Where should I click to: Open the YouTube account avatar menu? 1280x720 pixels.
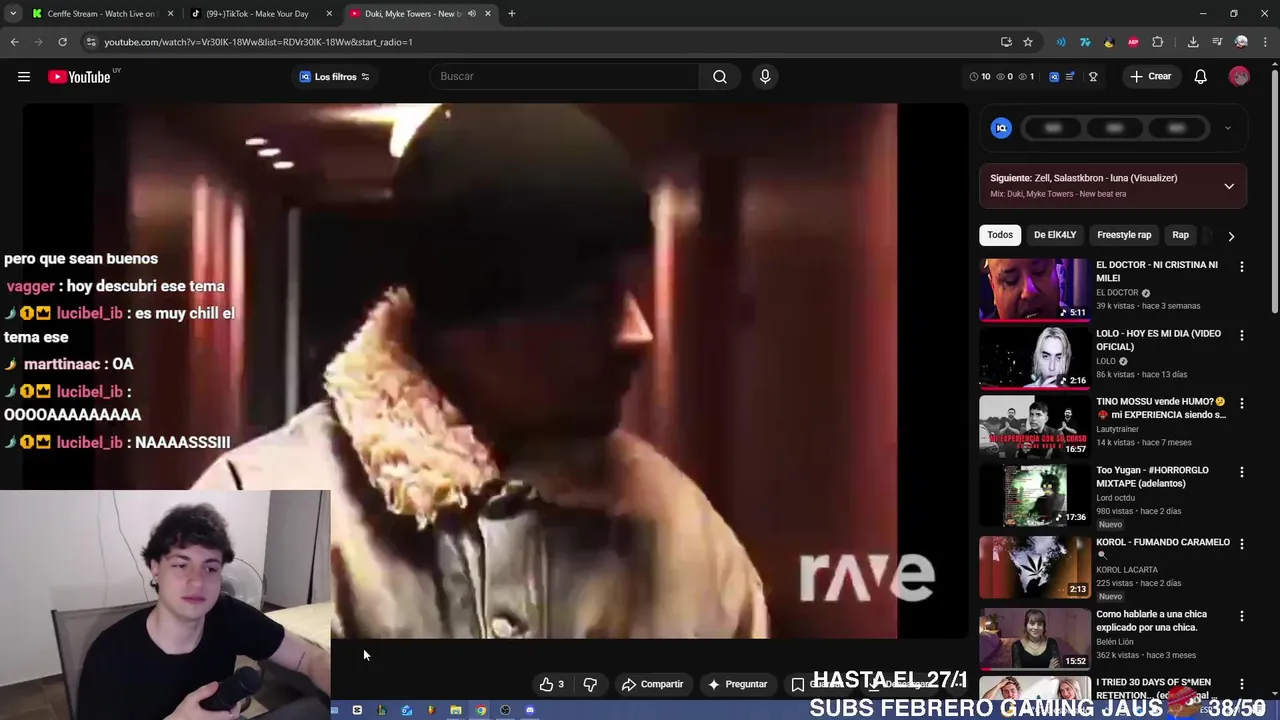(1239, 77)
